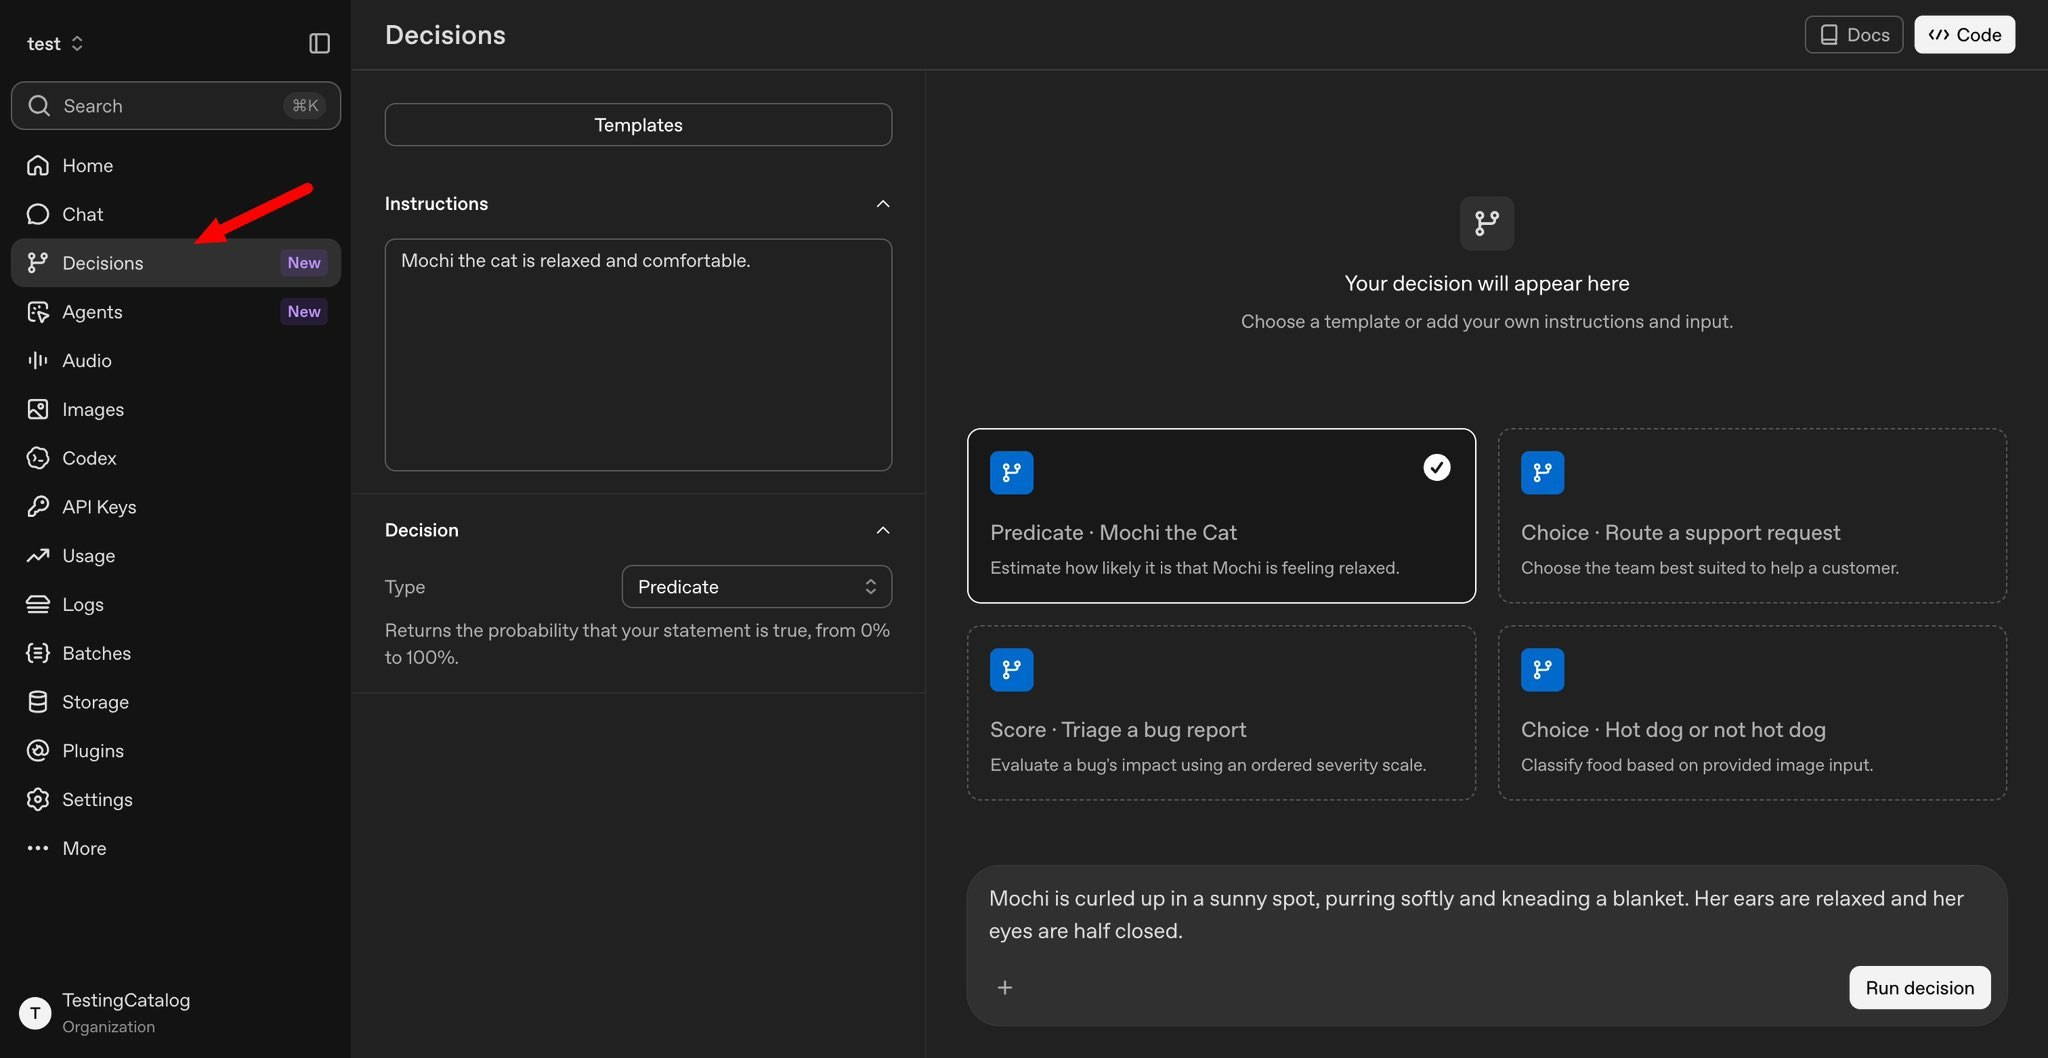Image resolution: width=2048 pixels, height=1058 pixels.
Task: Click the New badge next to Agents
Action: (304, 312)
